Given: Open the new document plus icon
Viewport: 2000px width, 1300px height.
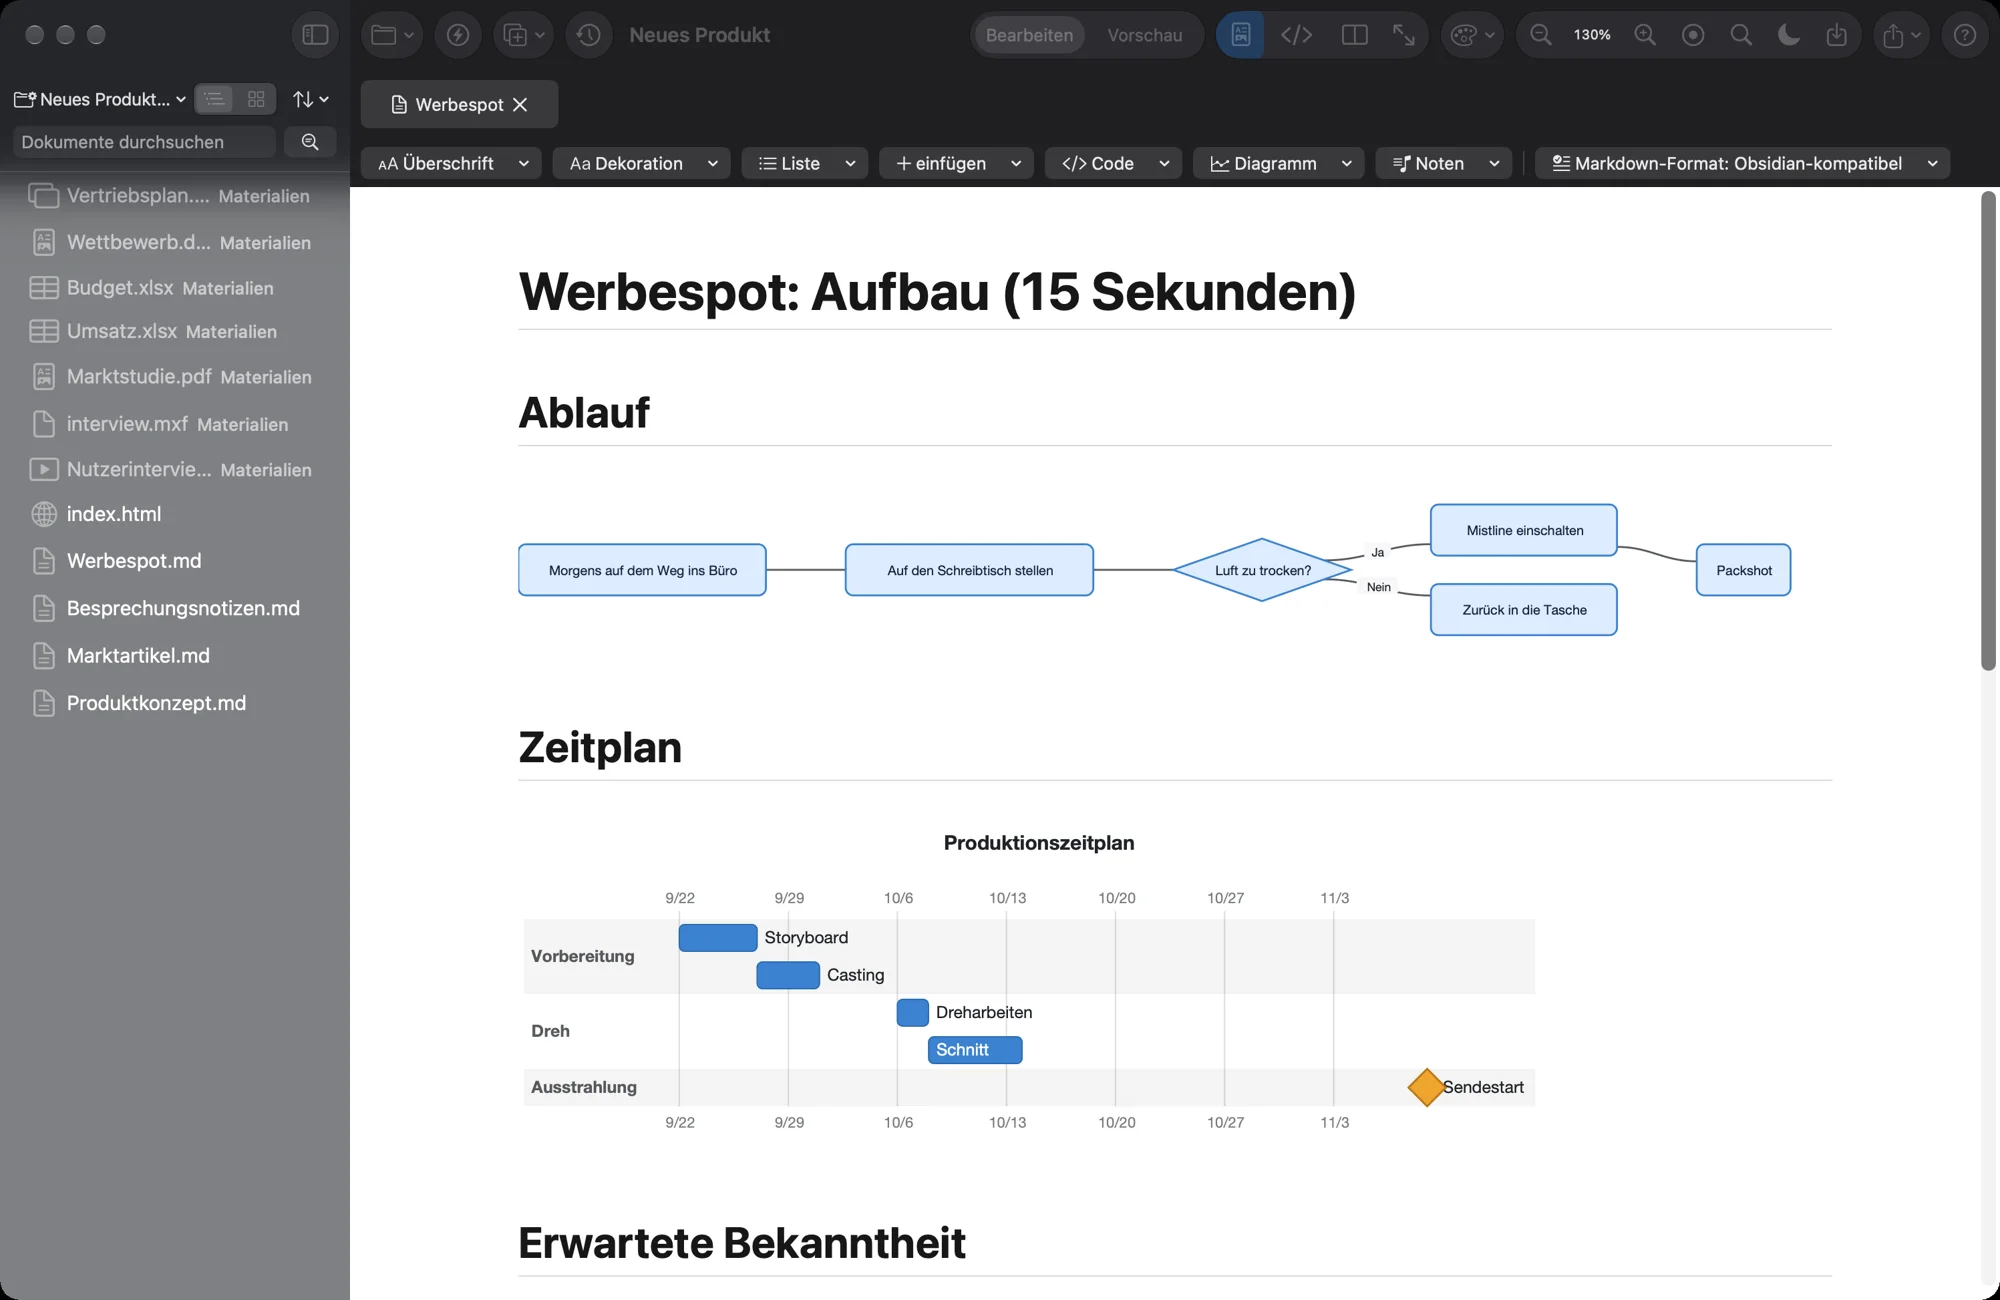Looking at the screenshot, I should point(524,35).
